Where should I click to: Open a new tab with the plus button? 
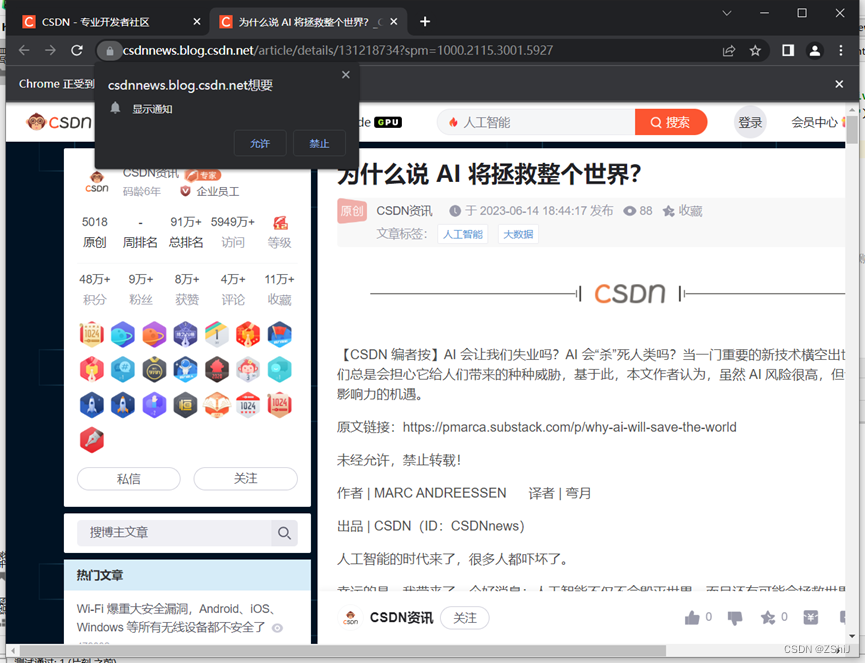425,22
